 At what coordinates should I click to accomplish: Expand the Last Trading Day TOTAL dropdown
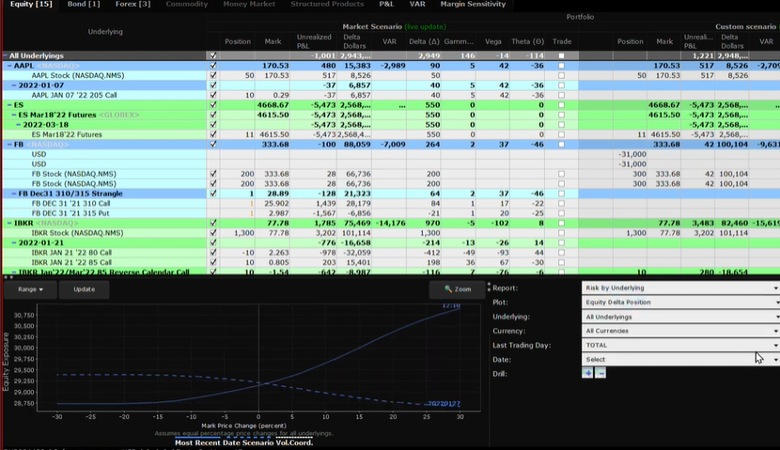coord(680,345)
